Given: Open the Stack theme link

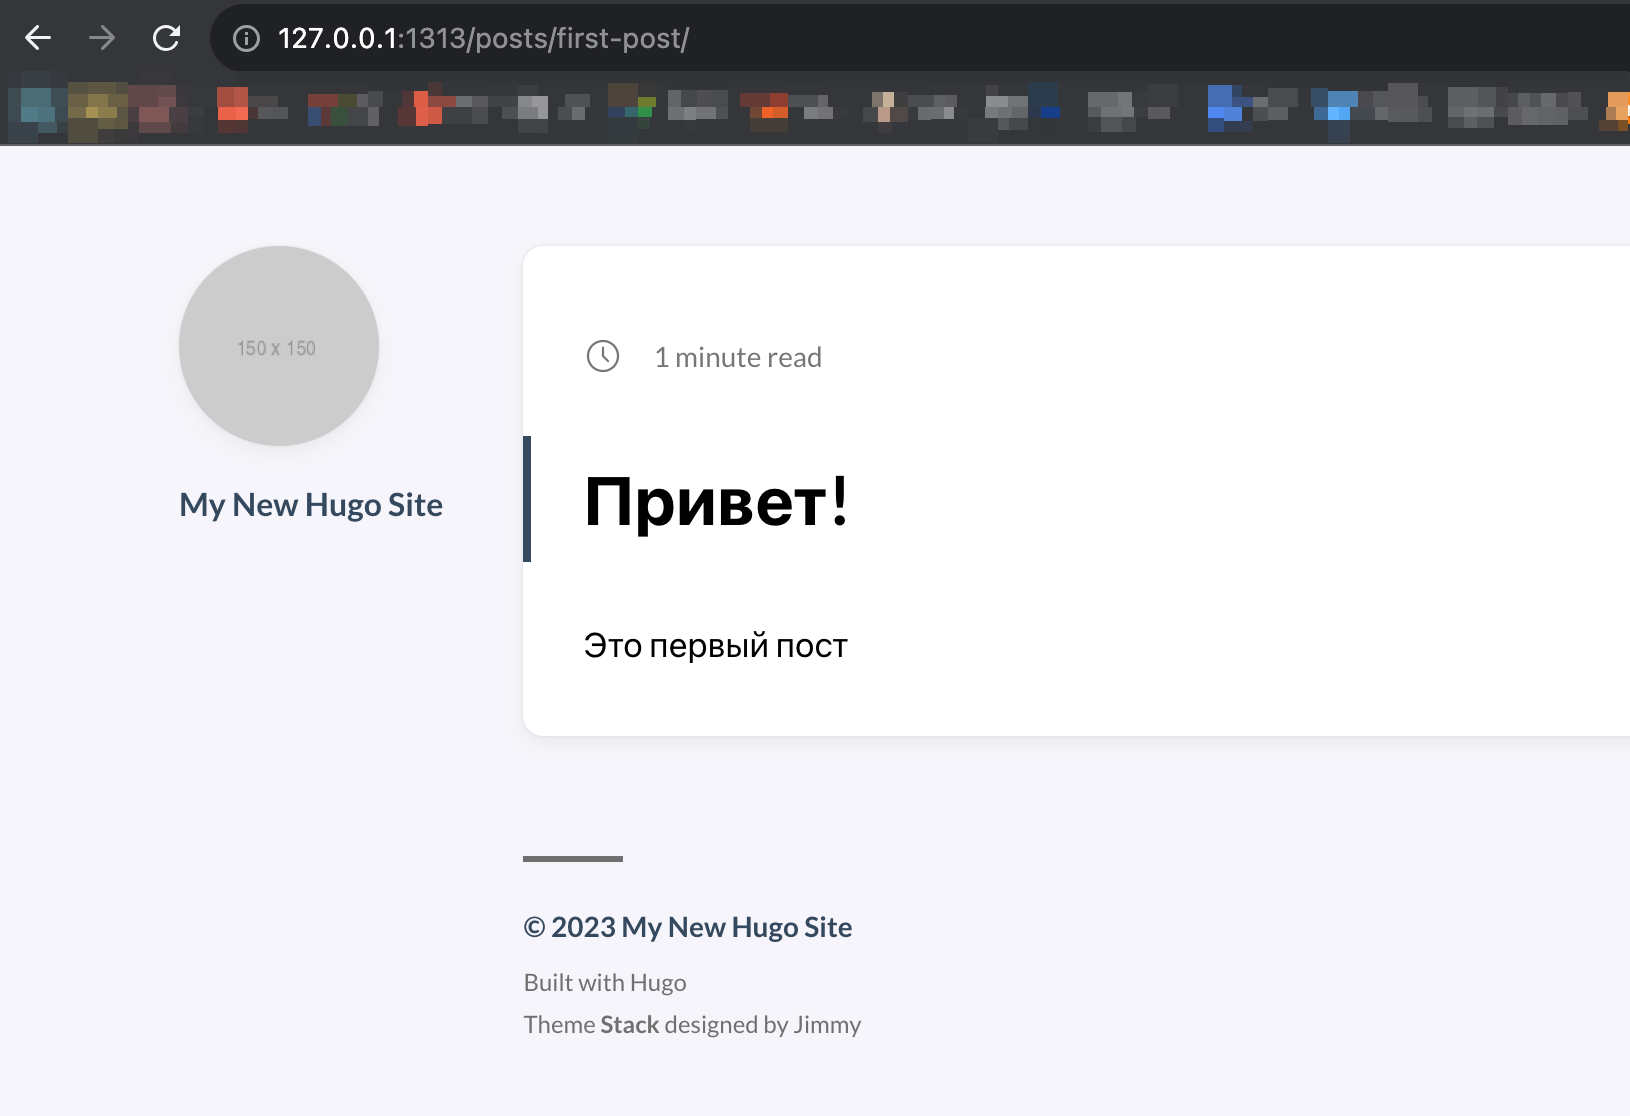Looking at the screenshot, I should (x=629, y=1025).
